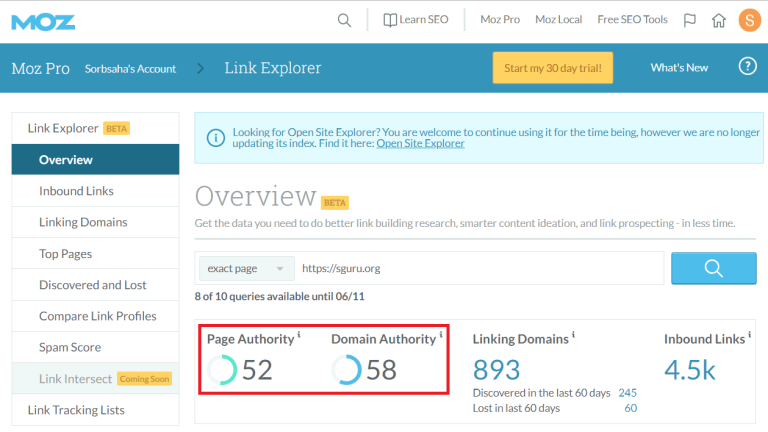Open What's New link

click(x=679, y=68)
